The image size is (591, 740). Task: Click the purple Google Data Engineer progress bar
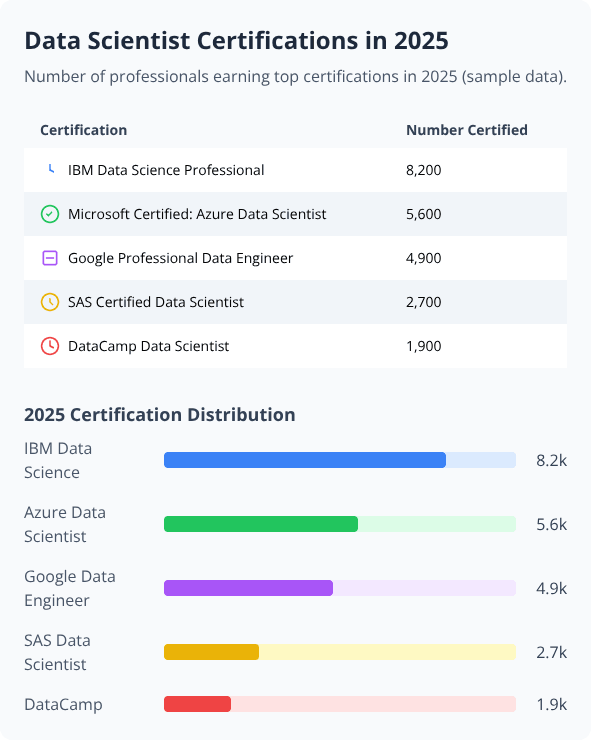click(340, 588)
